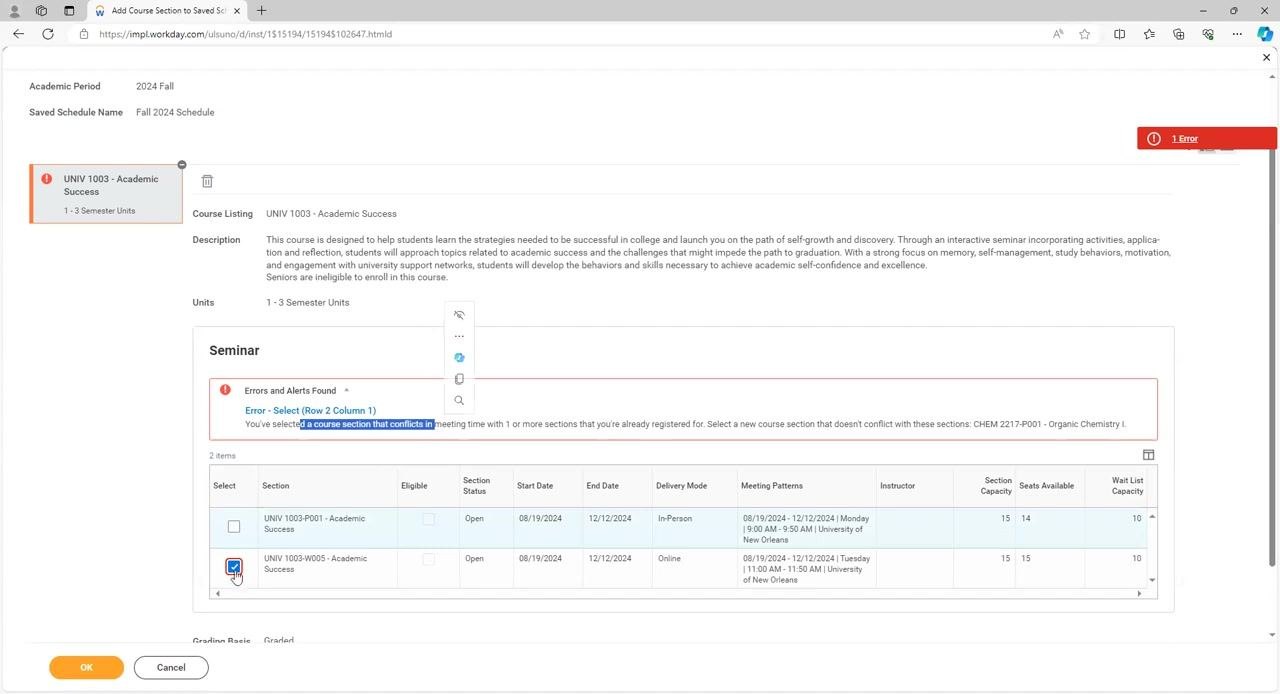Image resolution: width=1280 pixels, height=694 pixels.
Task: Copy selected text via the mini menu copy icon
Action: point(459,379)
